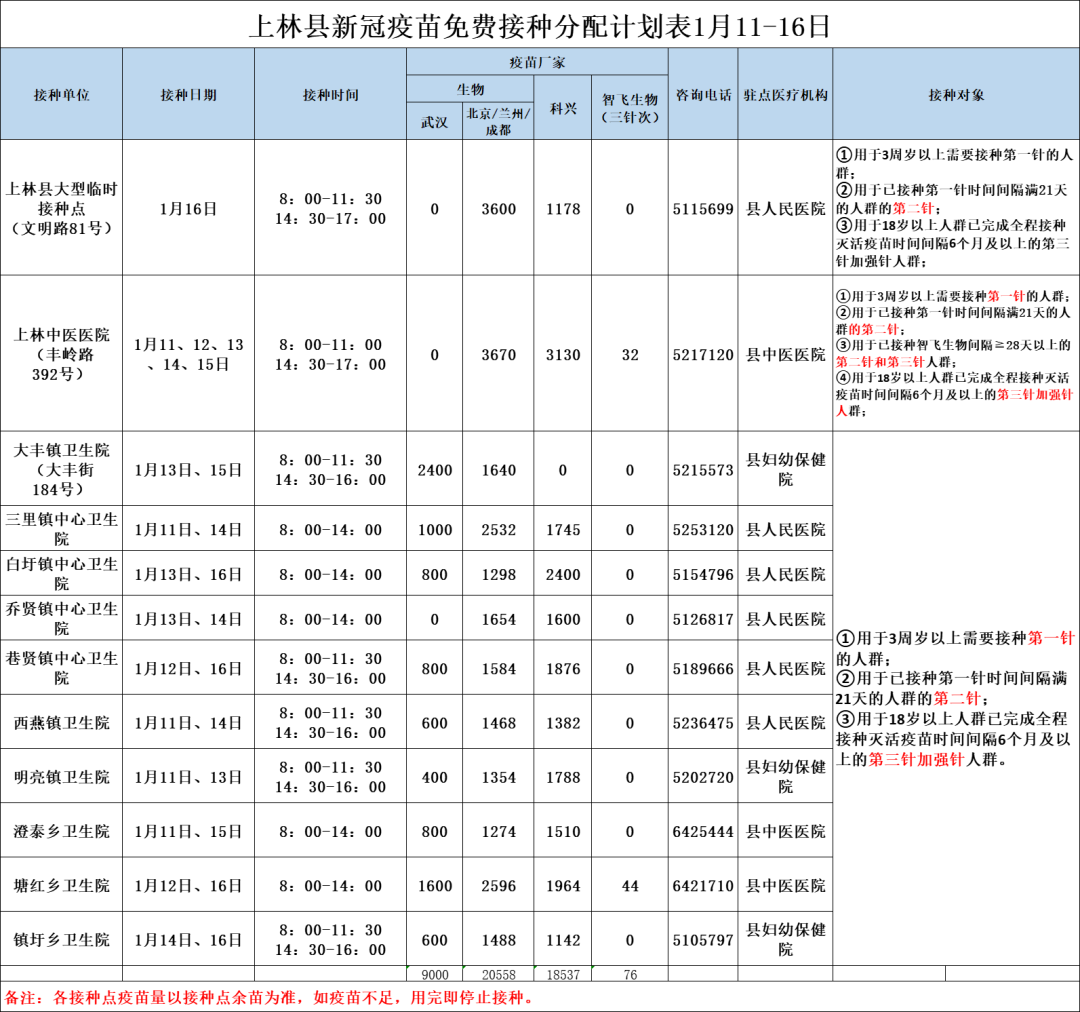Screen dimensions: 1080x1012
Task: Click the 塘红乡卫生院 row name
Action: pyautogui.click(x=61, y=885)
